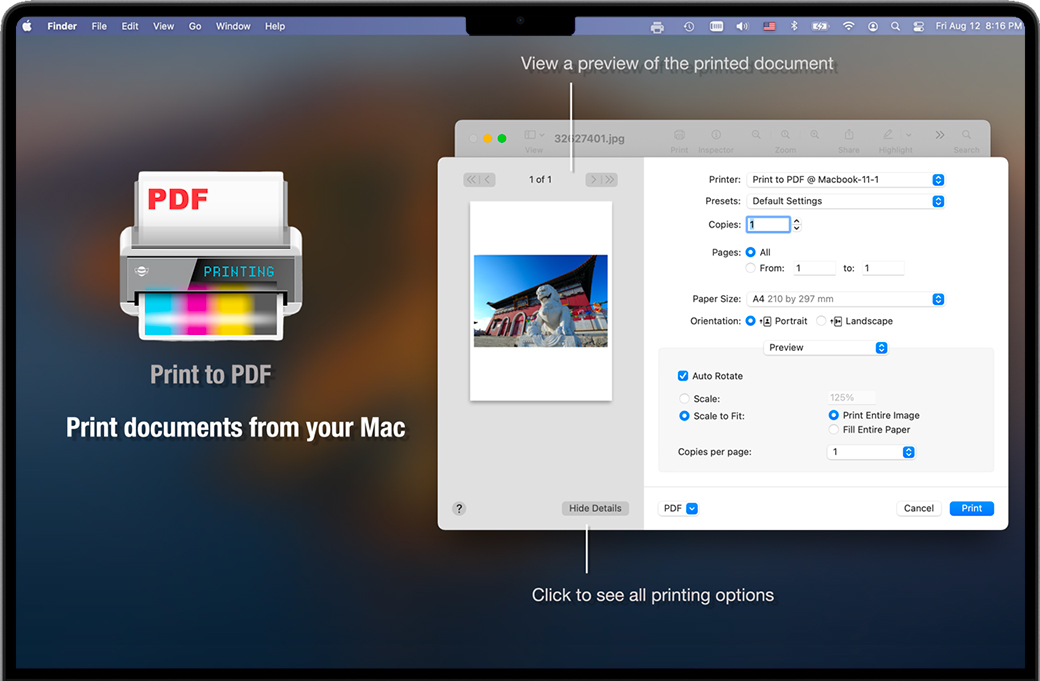Choose Landscape orientation
The height and width of the screenshot is (681, 1040).
(x=822, y=321)
